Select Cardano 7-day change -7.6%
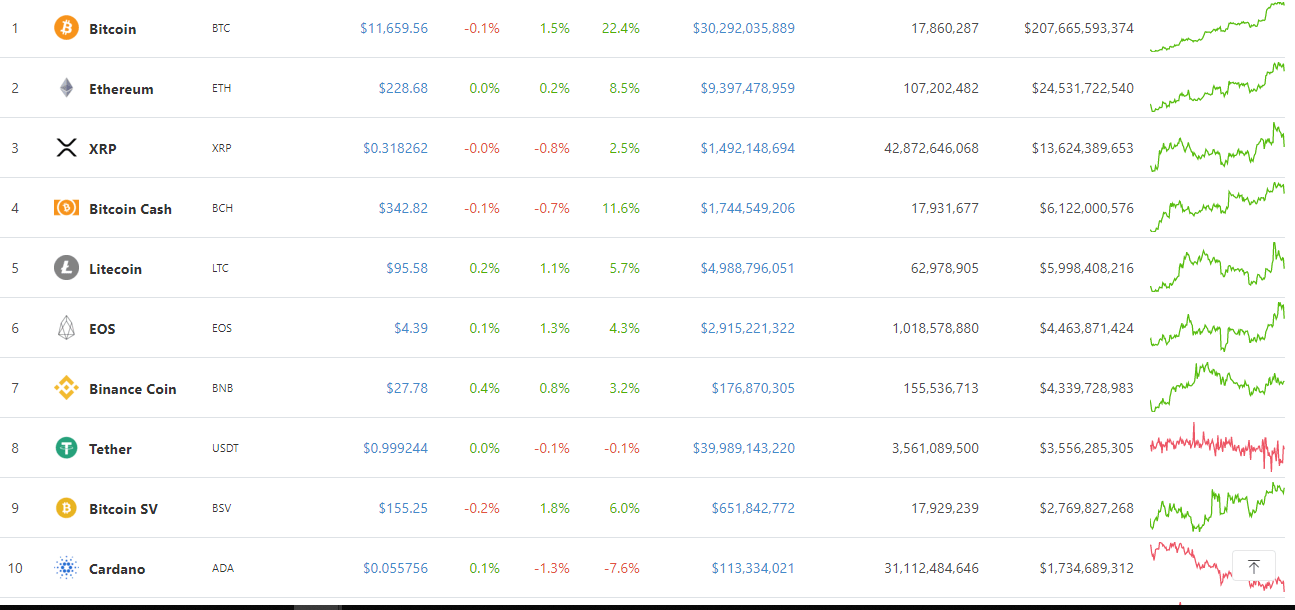The height and width of the screenshot is (610, 1295). [x=621, y=568]
